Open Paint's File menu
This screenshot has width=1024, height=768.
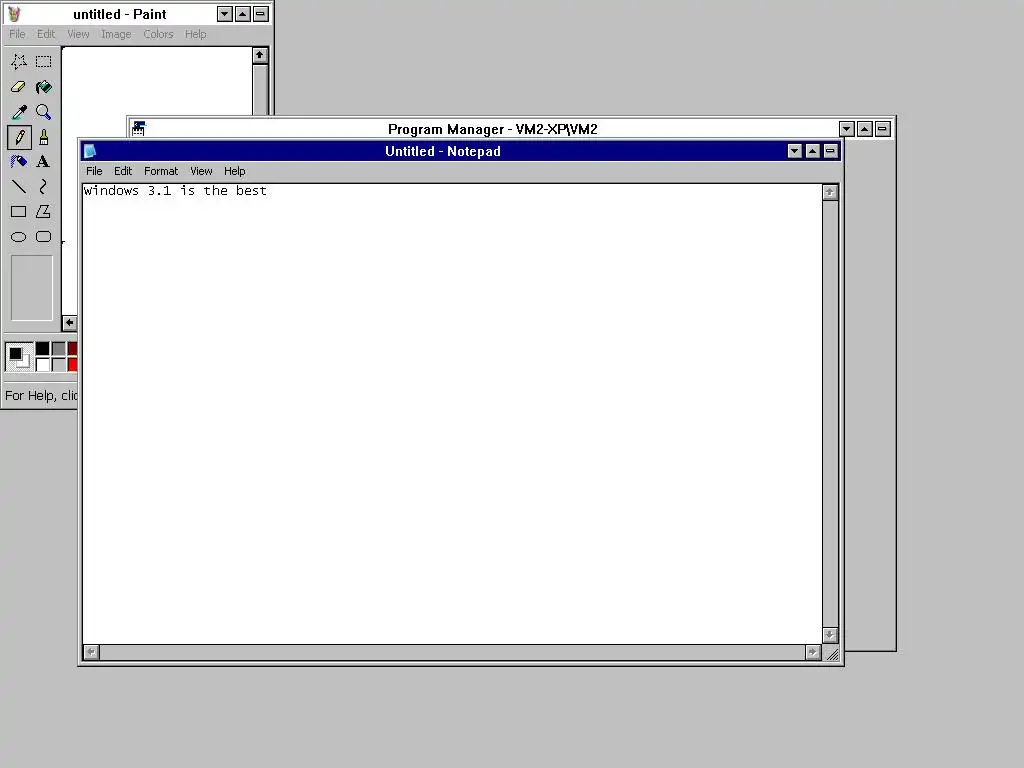point(17,34)
